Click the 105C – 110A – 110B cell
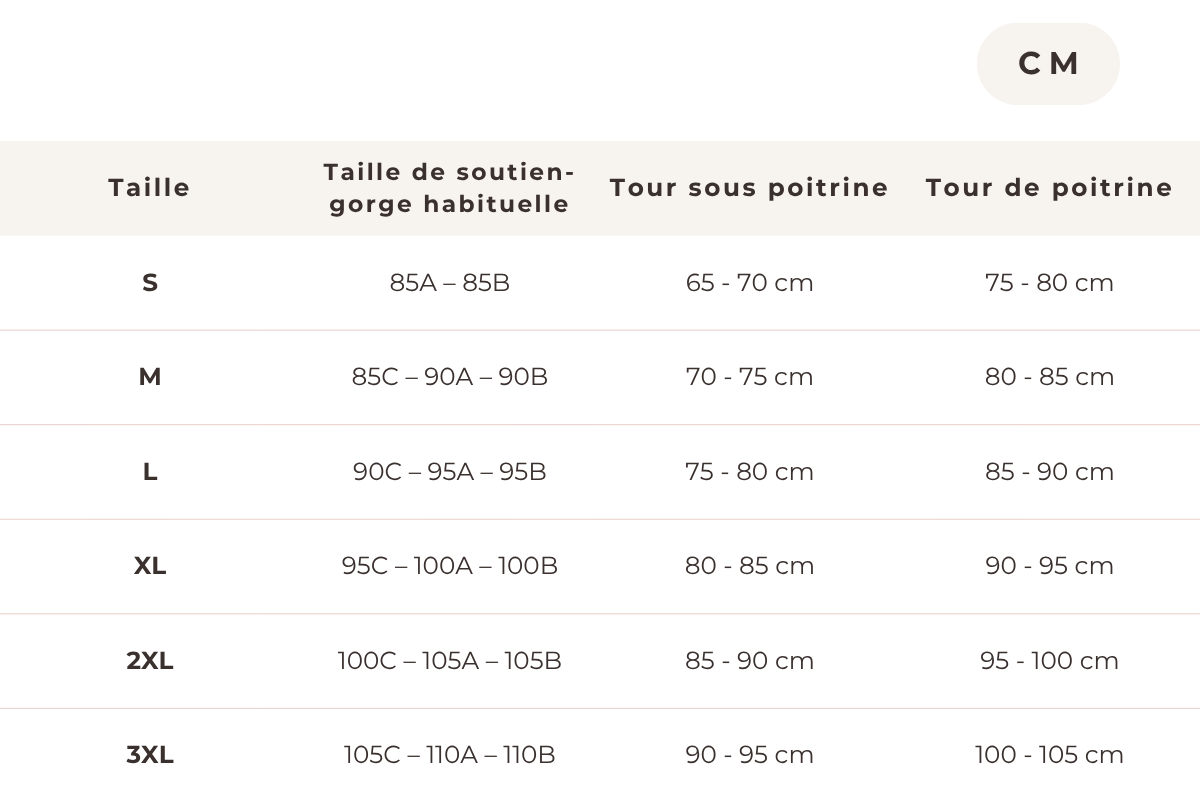 [450, 755]
